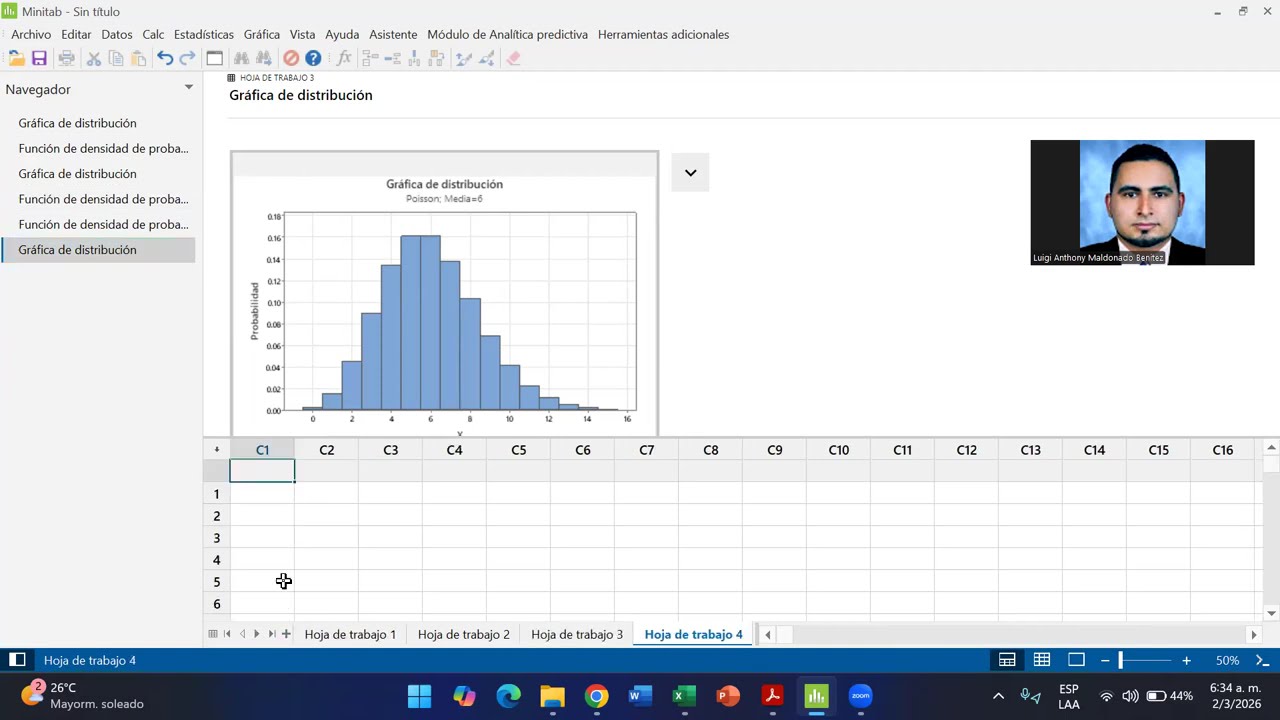The height and width of the screenshot is (720, 1280).
Task: Open the Ayuda menu
Action: 342,34
